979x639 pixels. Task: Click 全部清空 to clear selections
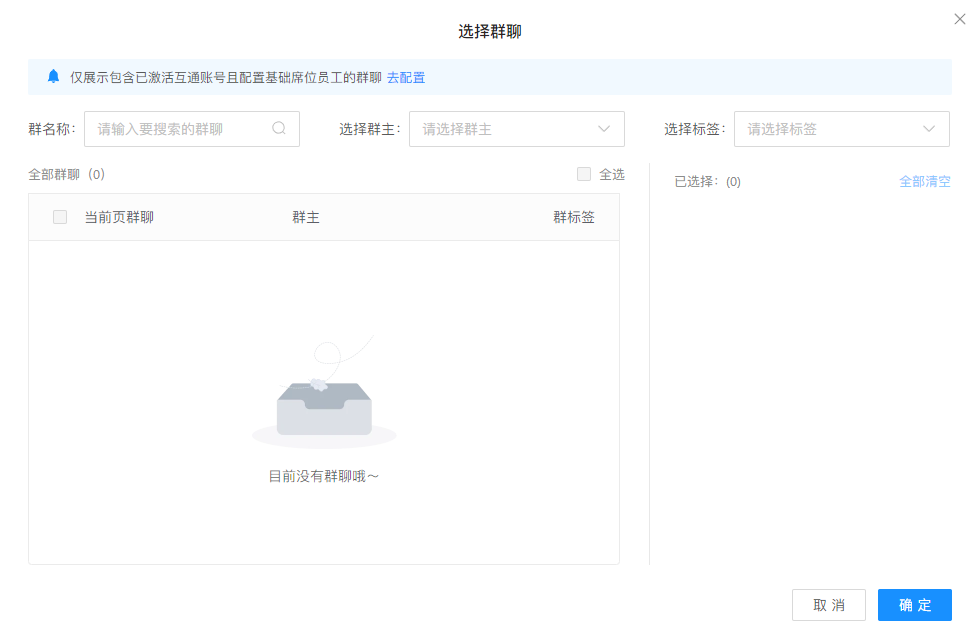(924, 181)
